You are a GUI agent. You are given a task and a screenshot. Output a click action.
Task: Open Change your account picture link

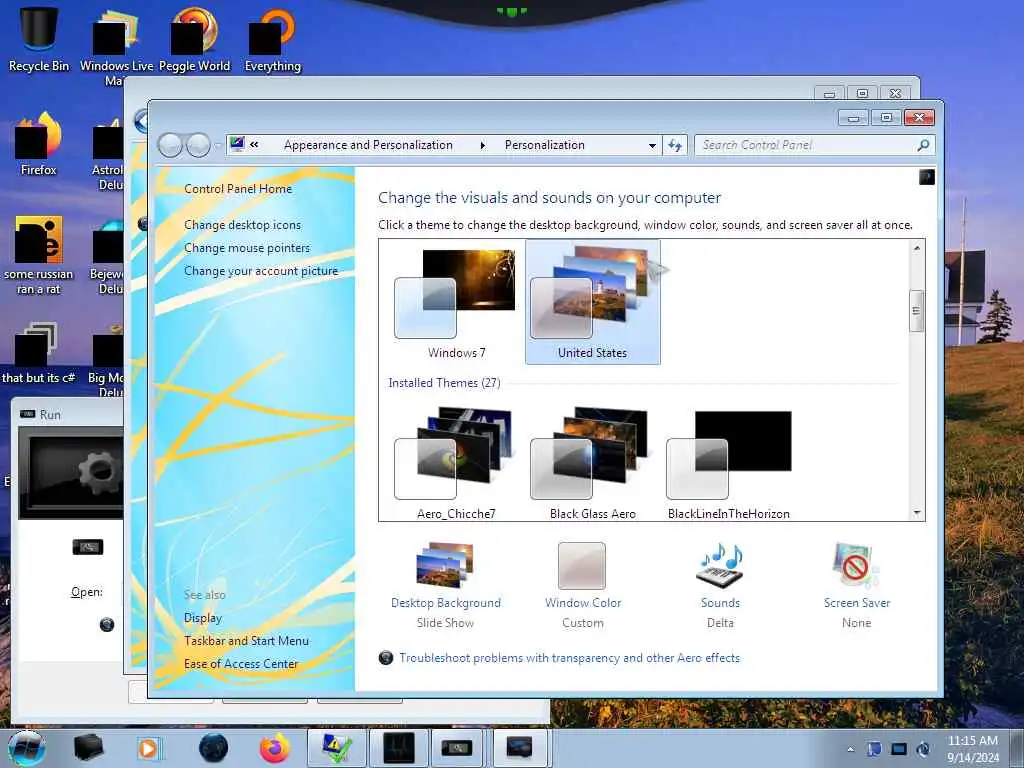click(261, 271)
